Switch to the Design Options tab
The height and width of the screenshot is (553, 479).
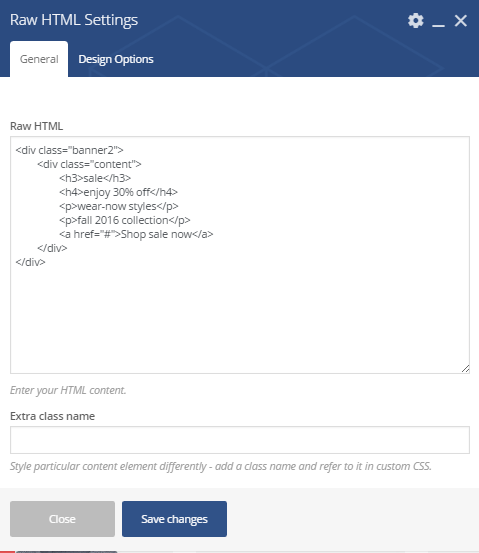(x=116, y=59)
